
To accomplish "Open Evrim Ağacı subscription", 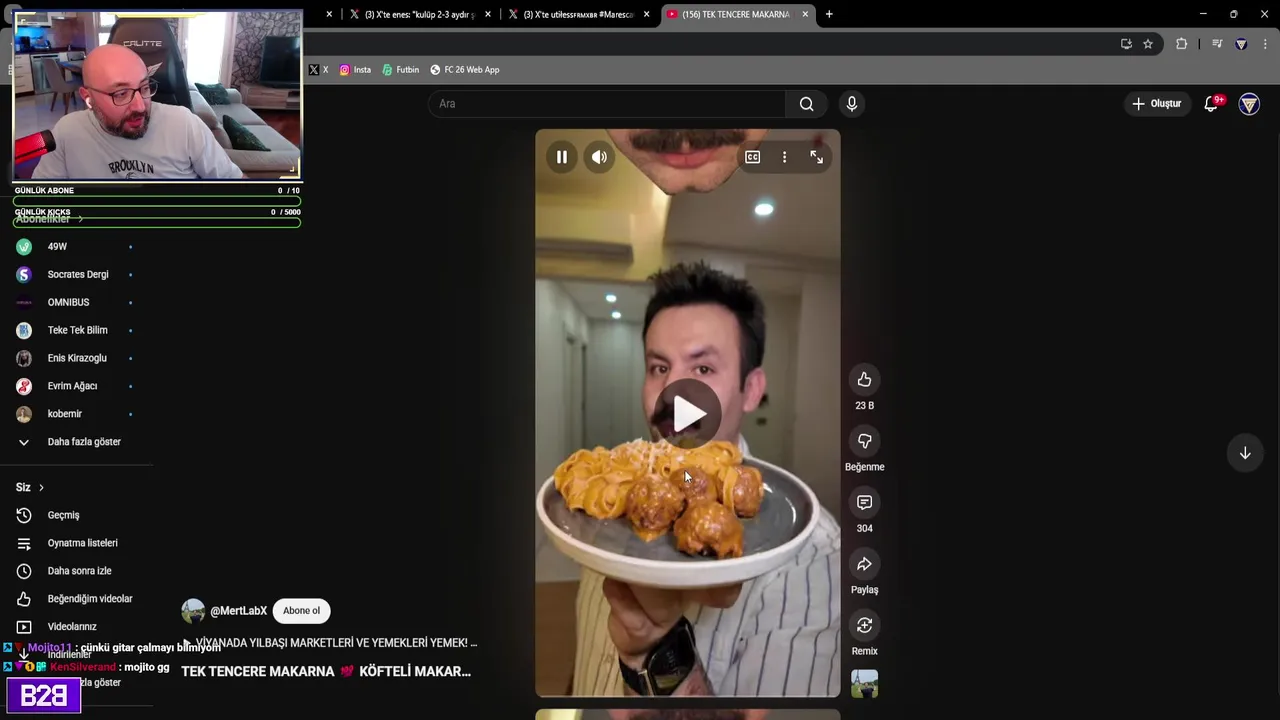I will point(75,386).
